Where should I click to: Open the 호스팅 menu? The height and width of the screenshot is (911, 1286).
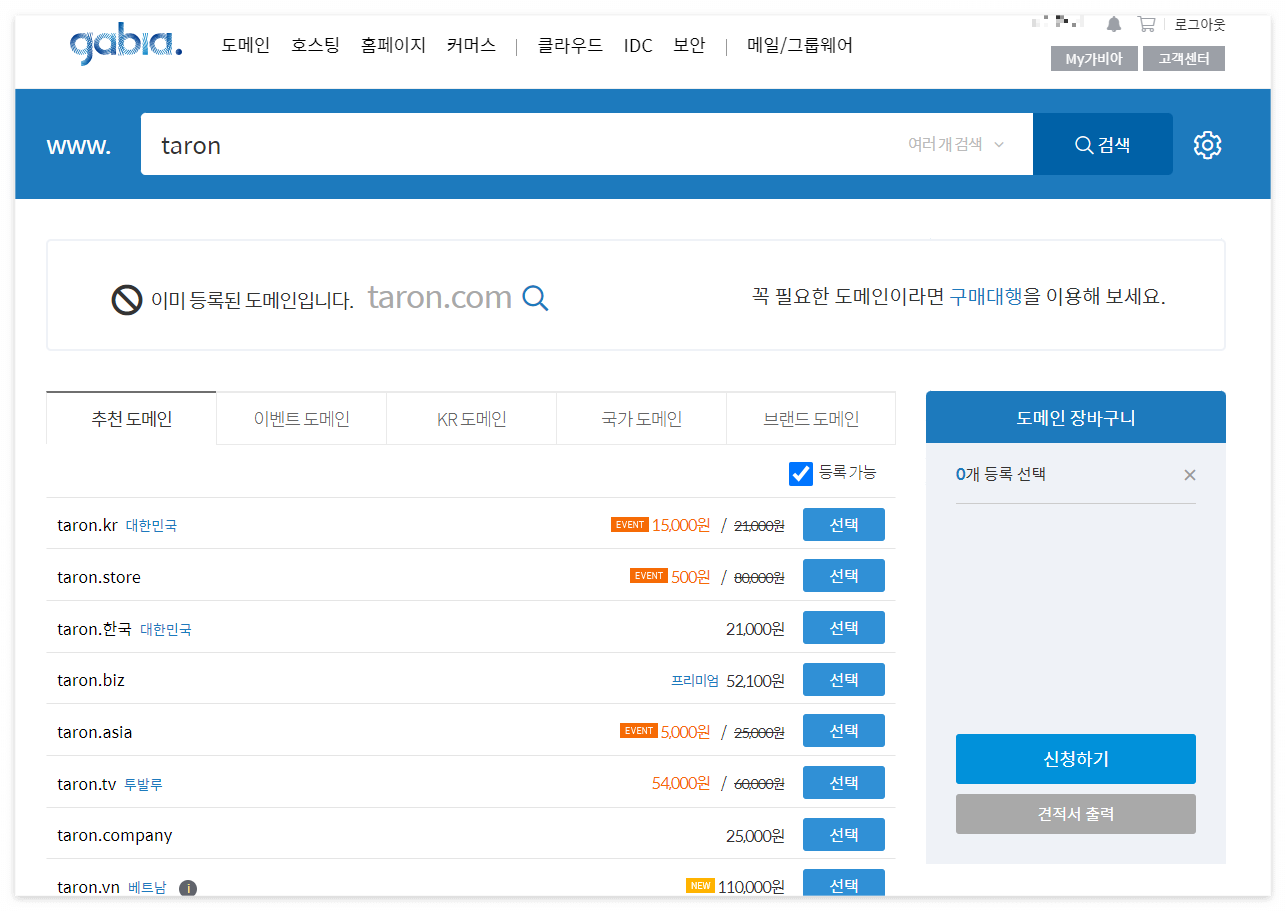coord(316,45)
